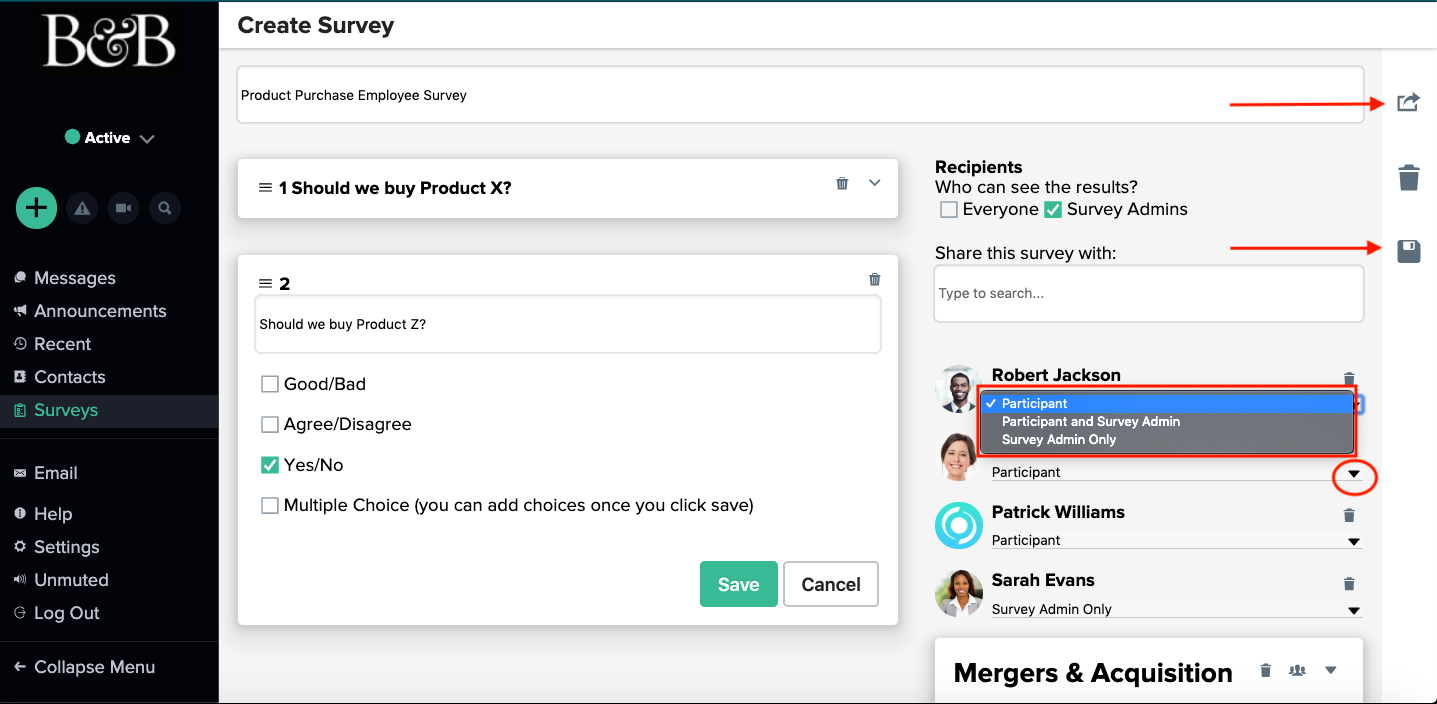Click the share survey arrow icon
The height and width of the screenshot is (704, 1437).
tap(1408, 102)
